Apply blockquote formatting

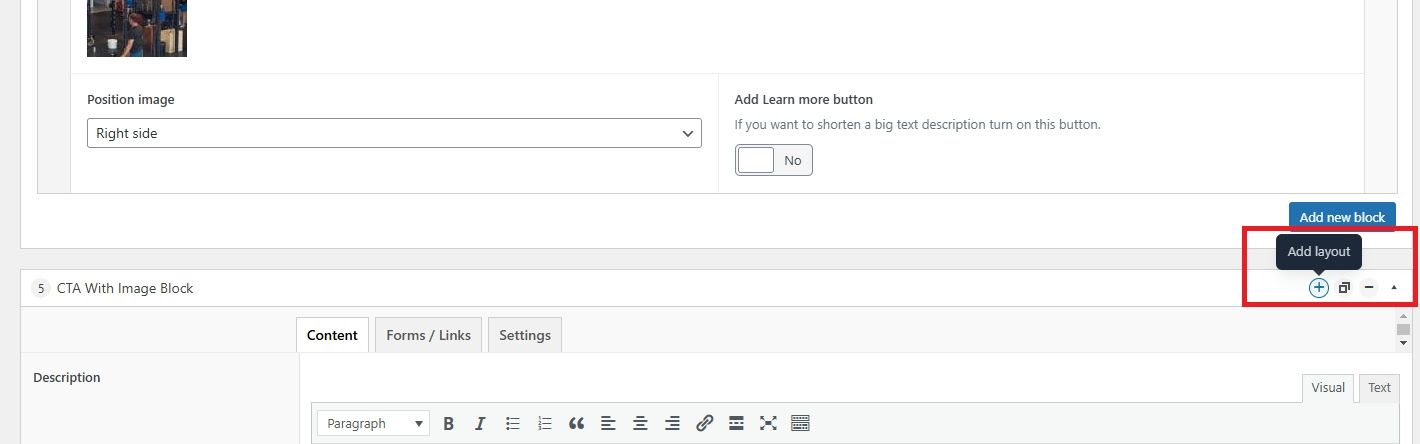coord(576,423)
